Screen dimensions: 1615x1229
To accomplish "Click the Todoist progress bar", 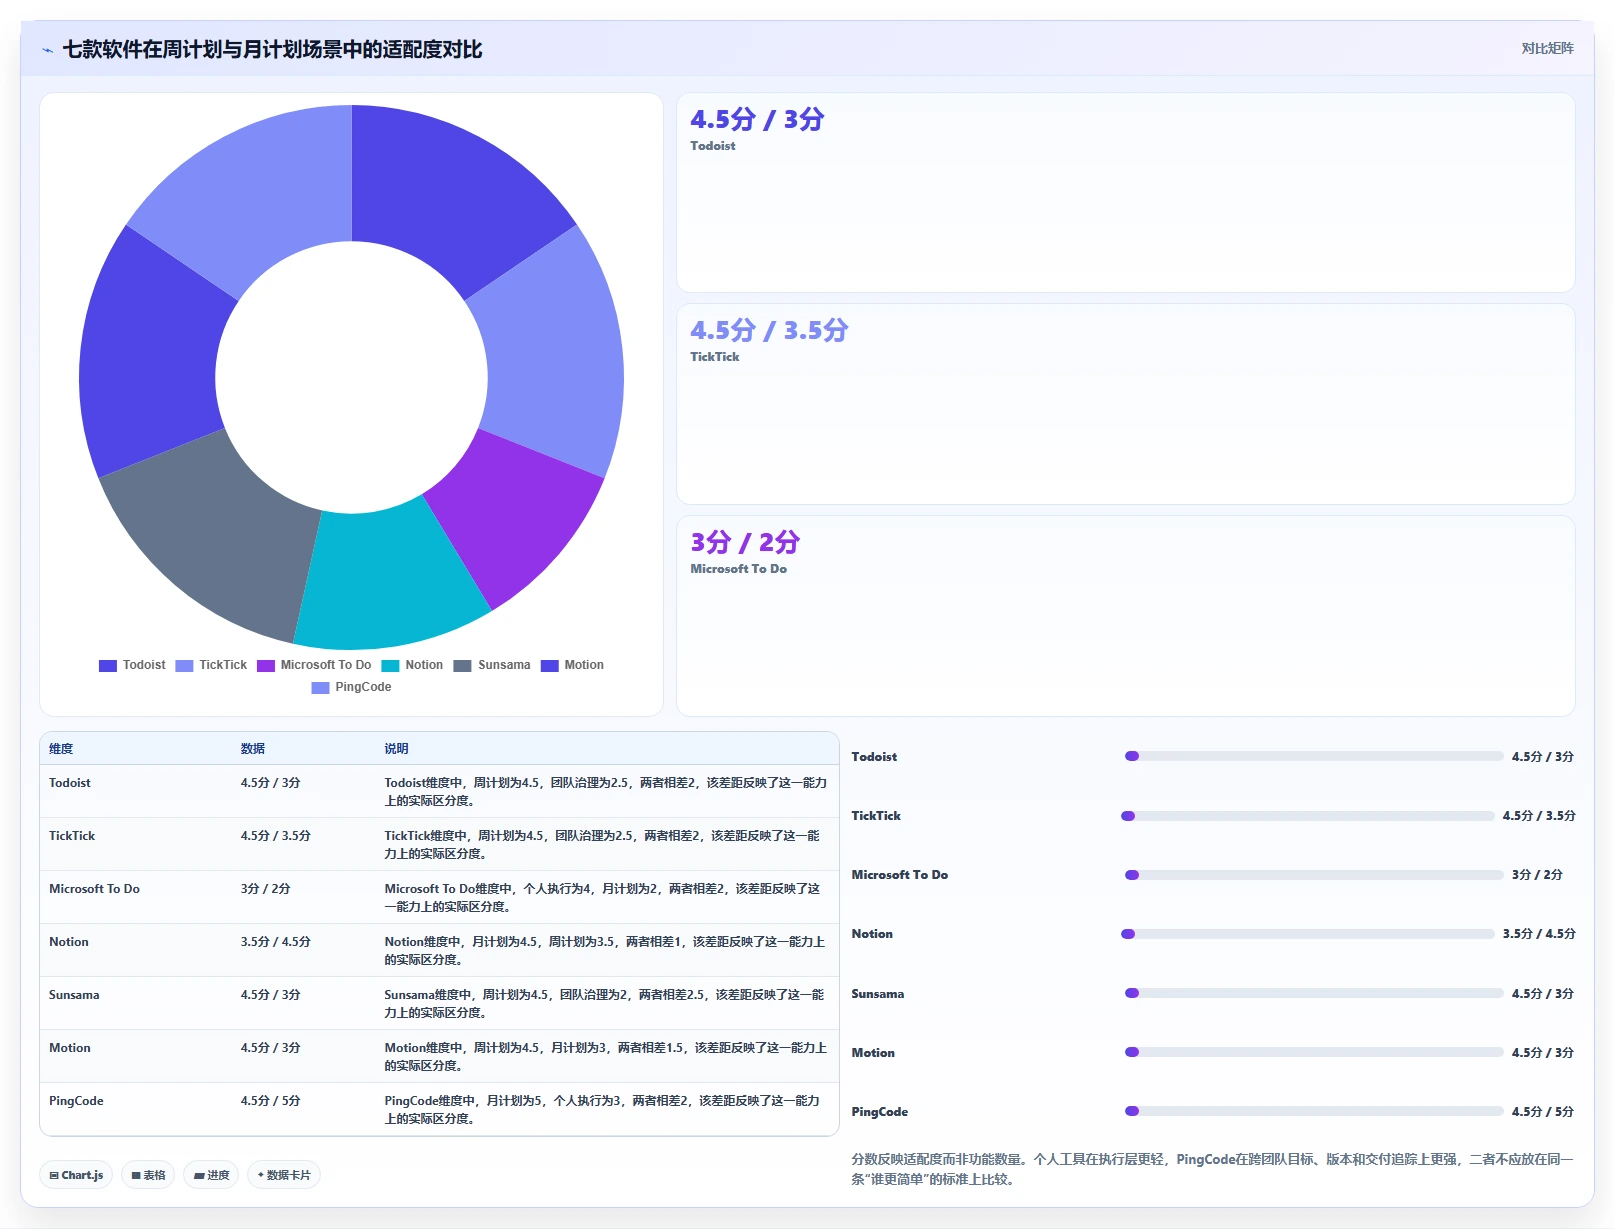I will tap(1314, 756).
